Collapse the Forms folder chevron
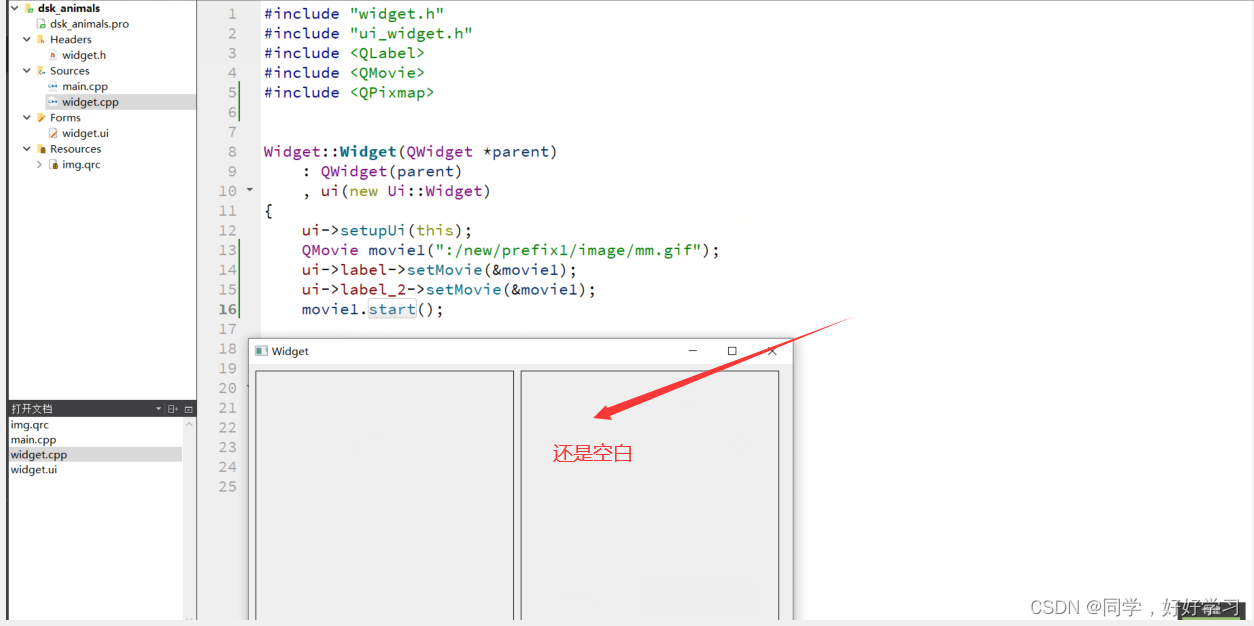The width and height of the screenshot is (1254, 626). click(27, 117)
